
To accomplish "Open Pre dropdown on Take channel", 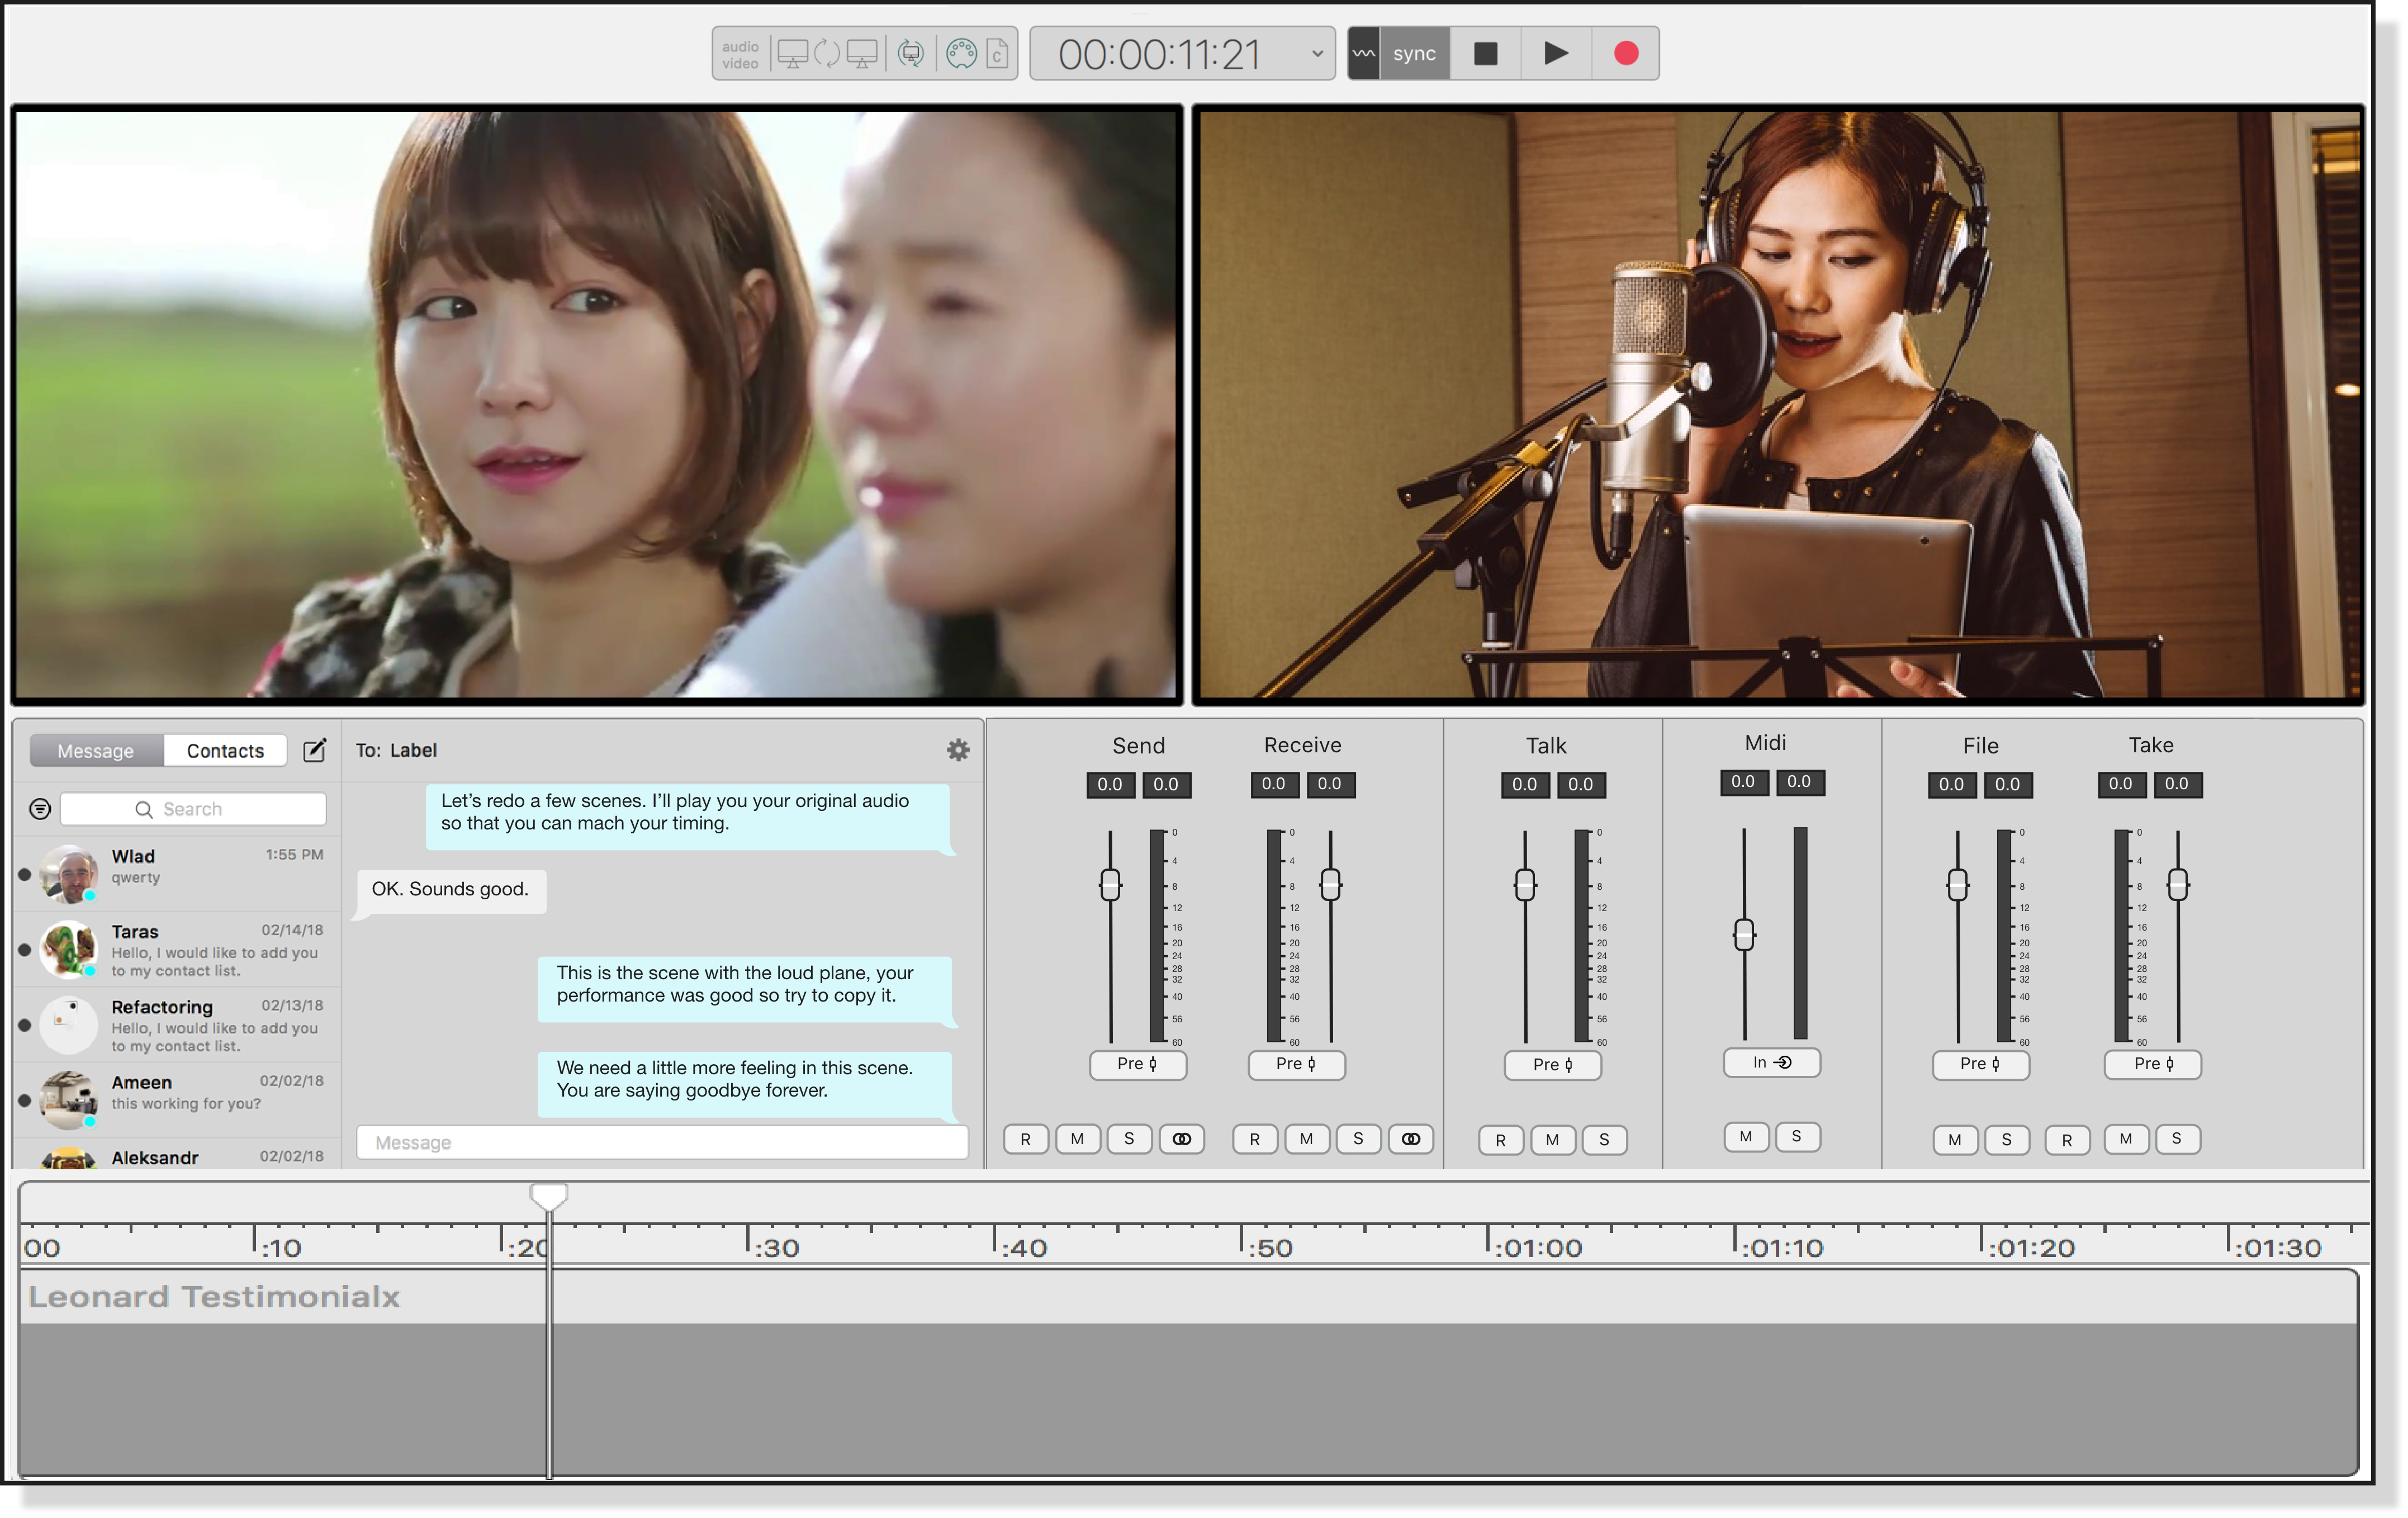I will [x=2152, y=1064].
